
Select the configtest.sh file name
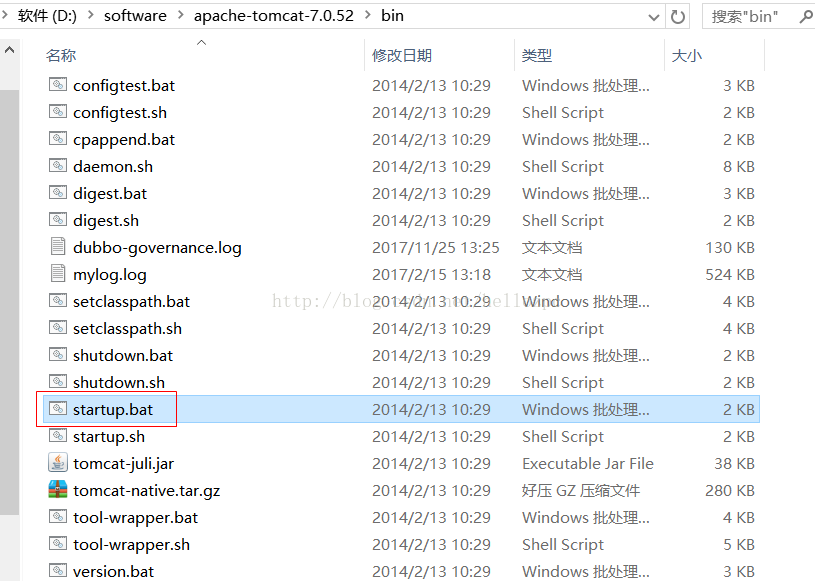pyautogui.click(x=120, y=112)
